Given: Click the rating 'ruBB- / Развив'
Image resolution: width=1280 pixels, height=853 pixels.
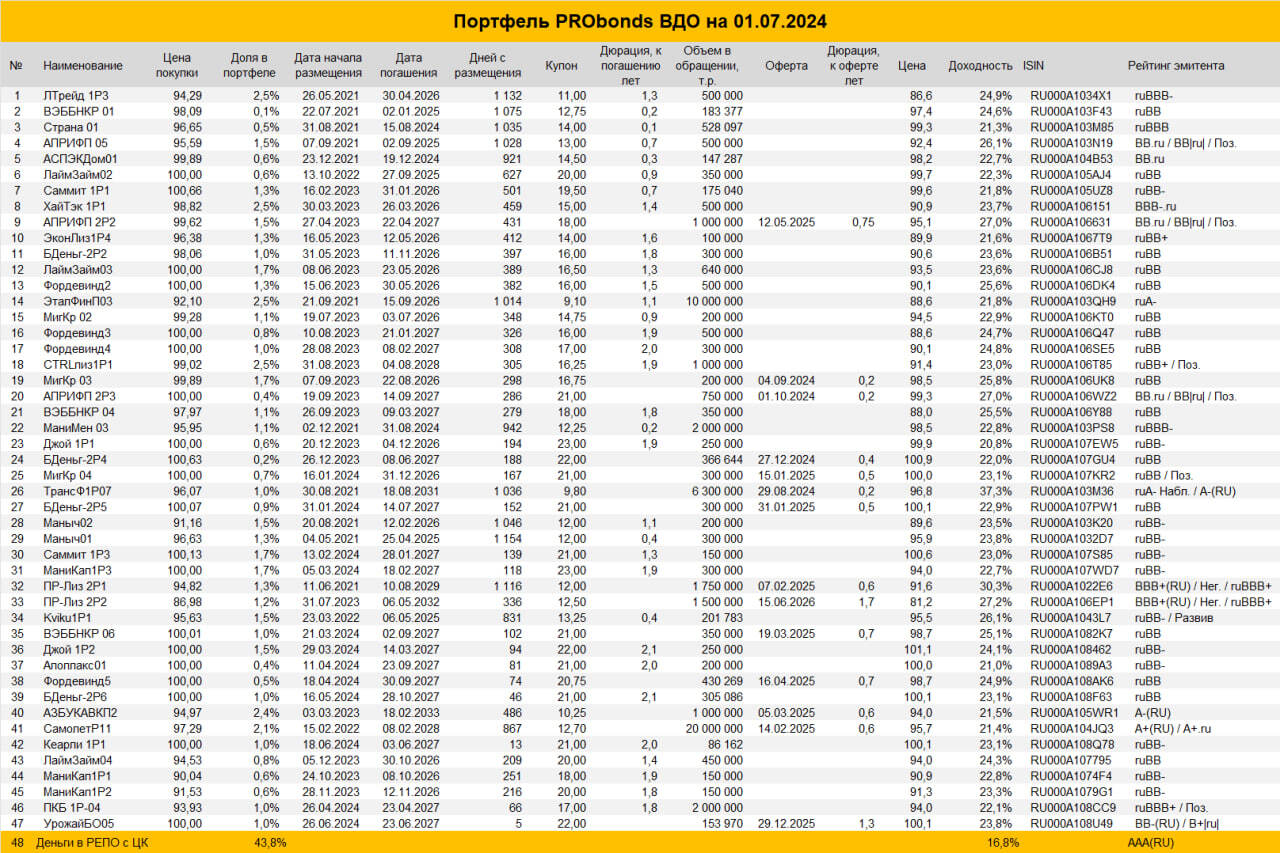Looking at the screenshot, I should click(x=1175, y=617).
